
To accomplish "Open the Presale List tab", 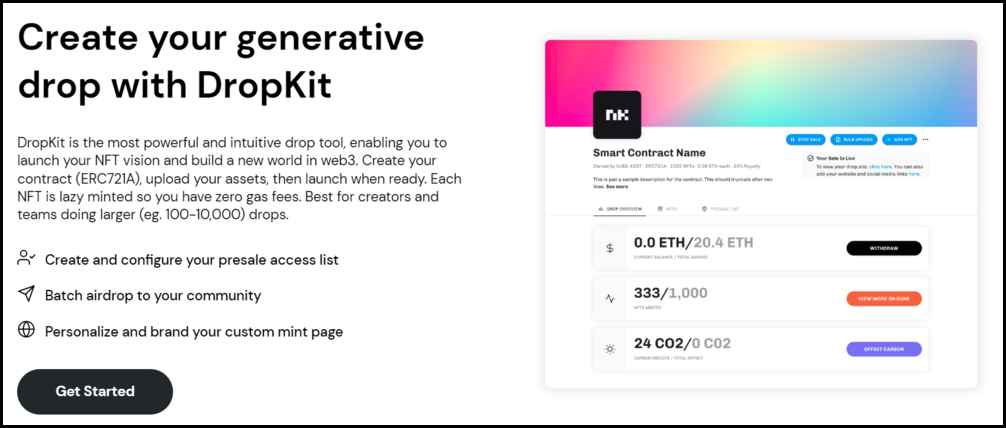I will tap(725, 208).
